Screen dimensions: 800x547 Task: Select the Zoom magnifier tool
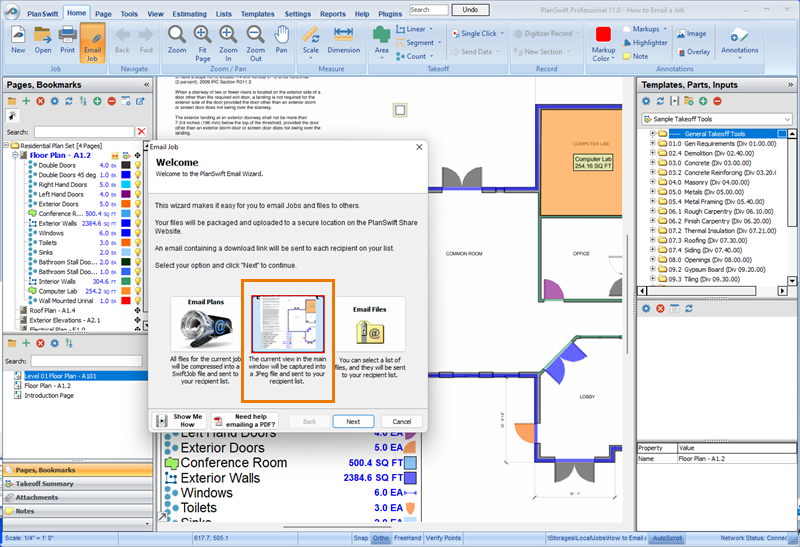point(177,40)
